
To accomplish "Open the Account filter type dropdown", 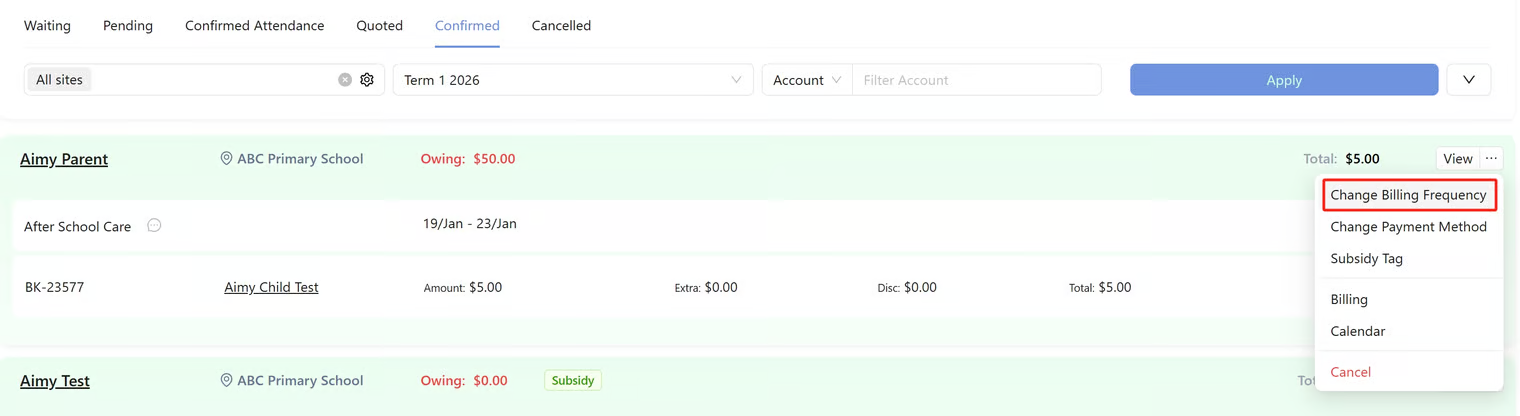I will [807, 80].
